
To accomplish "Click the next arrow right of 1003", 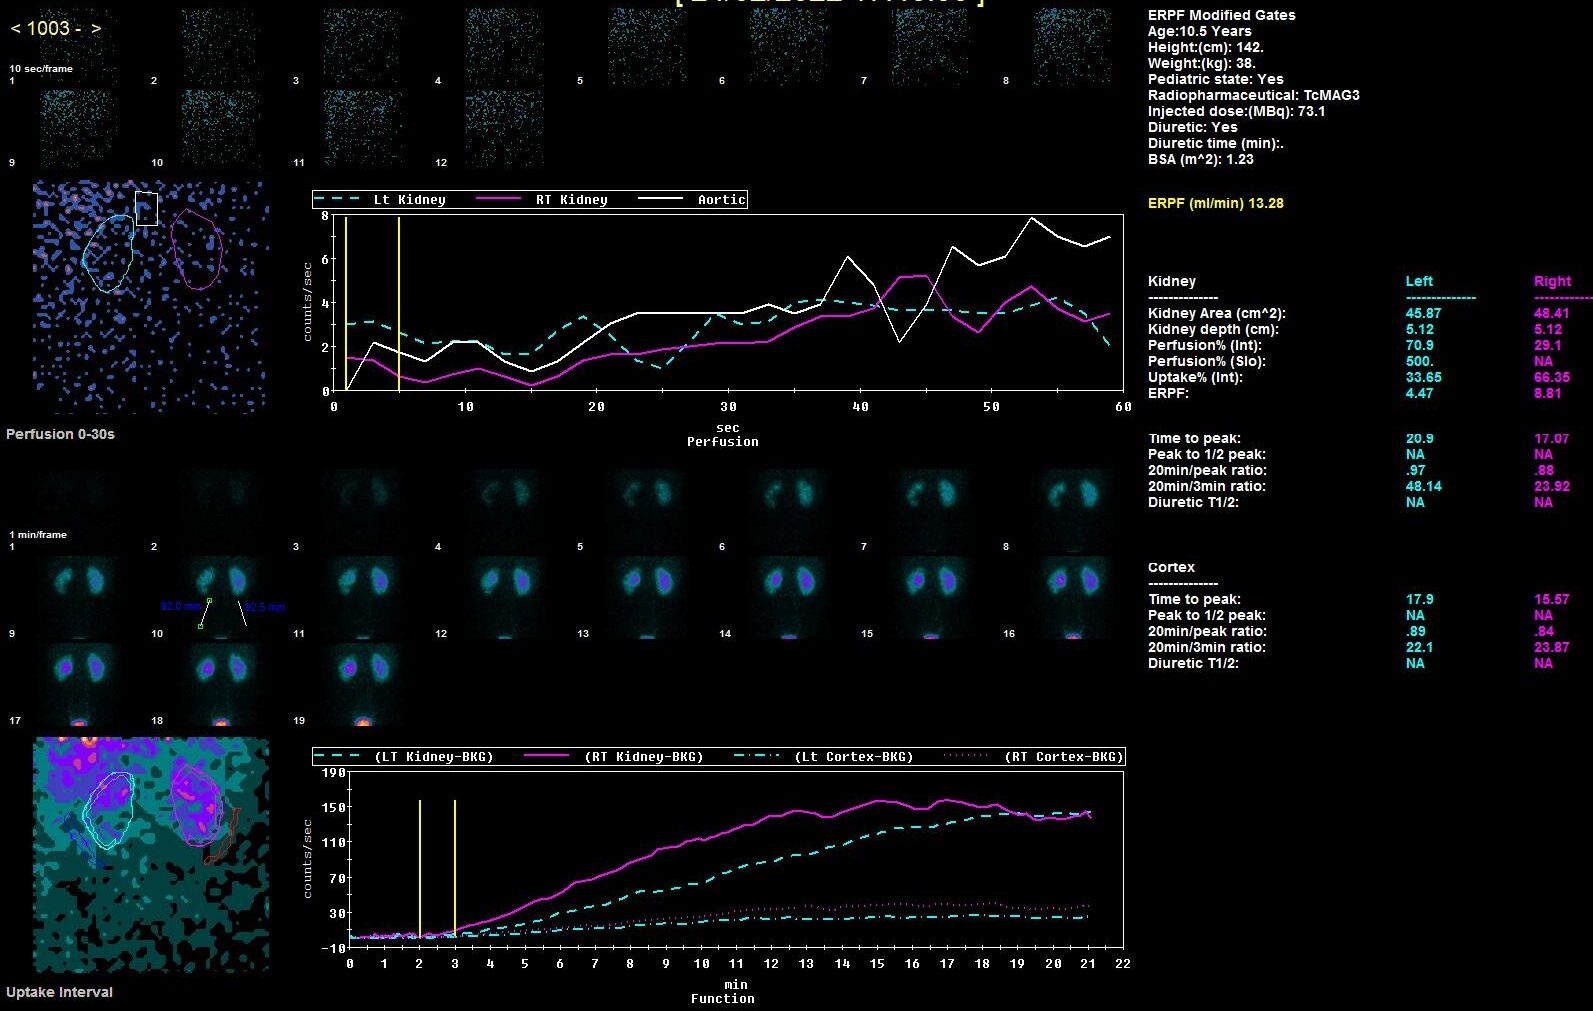I will tap(96, 29).
